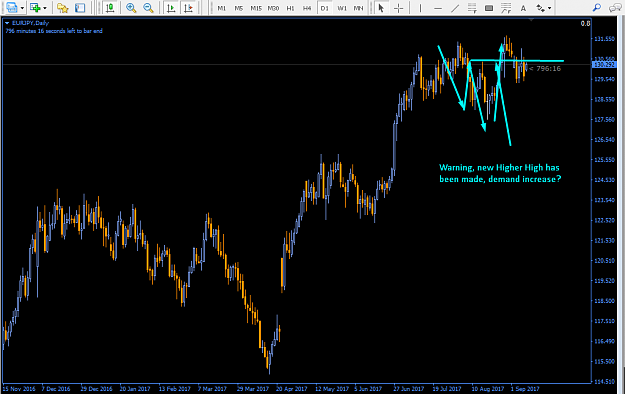This screenshot has width=625, height=394.
Task: Click price axis label 125.550
Action: point(604,160)
